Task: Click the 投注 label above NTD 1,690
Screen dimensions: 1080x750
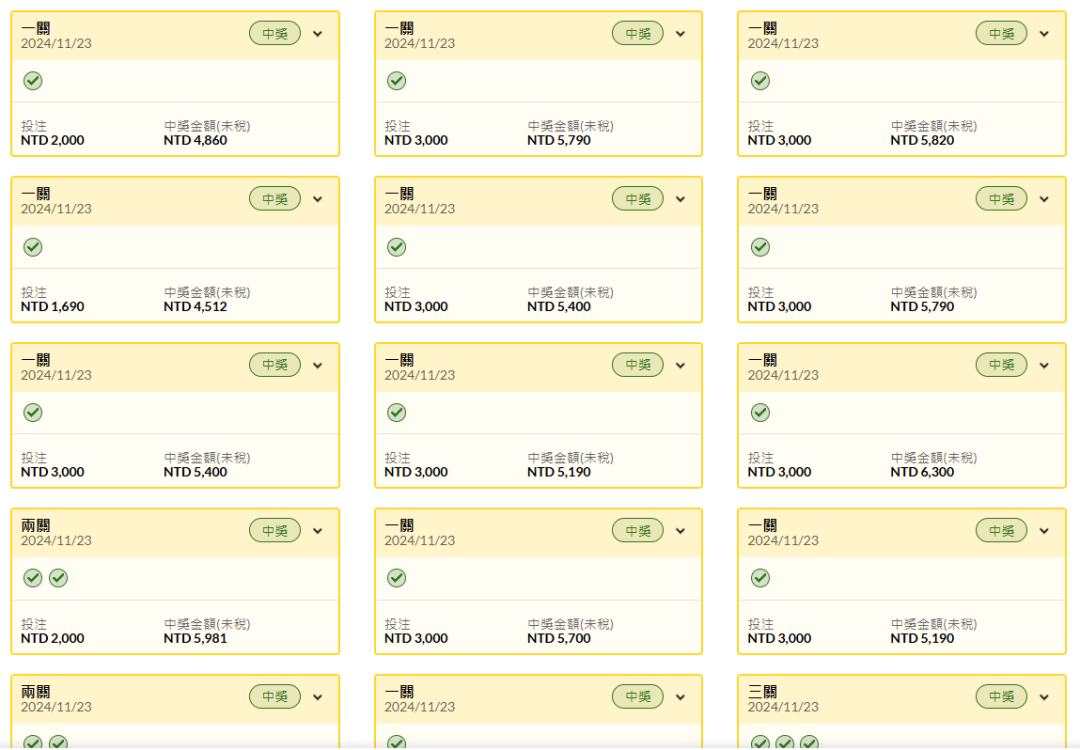Action: click(34, 293)
